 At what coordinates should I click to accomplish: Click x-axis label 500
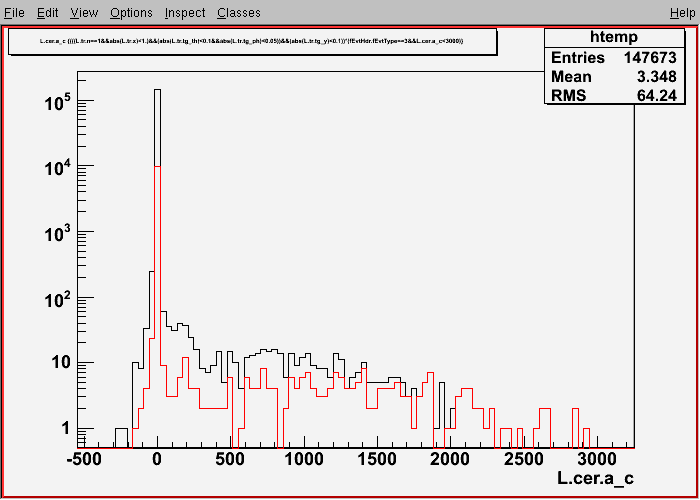[x=231, y=459]
